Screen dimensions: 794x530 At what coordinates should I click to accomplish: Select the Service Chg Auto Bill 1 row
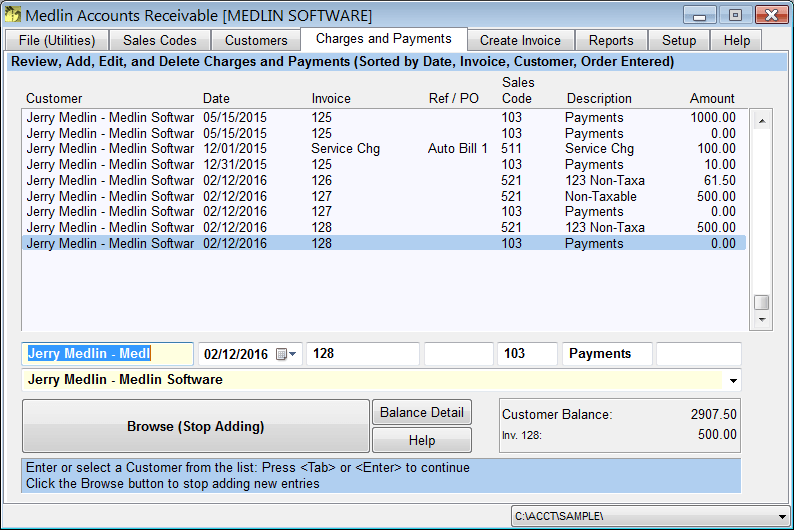point(384,149)
